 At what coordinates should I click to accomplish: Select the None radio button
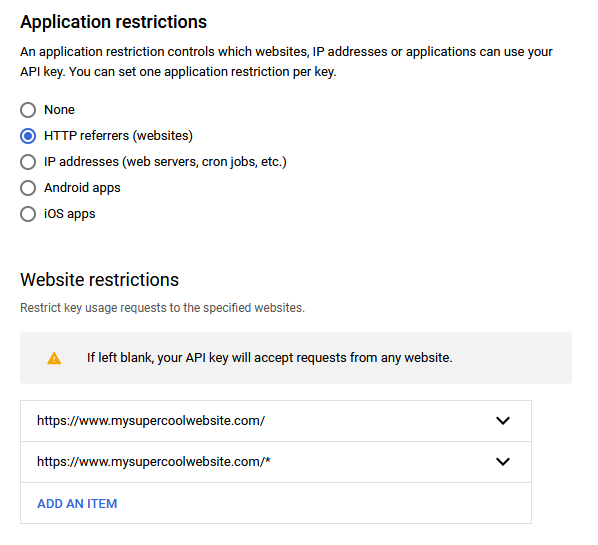coord(28,110)
